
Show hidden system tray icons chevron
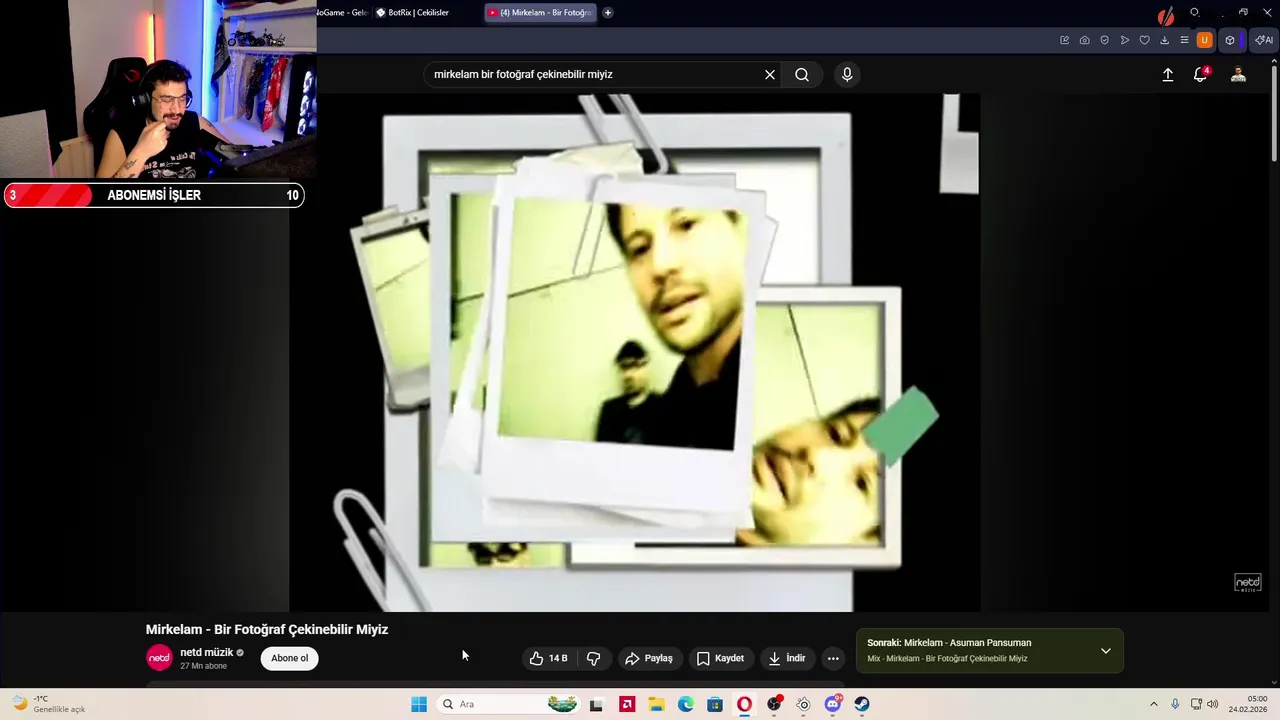click(x=1153, y=704)
